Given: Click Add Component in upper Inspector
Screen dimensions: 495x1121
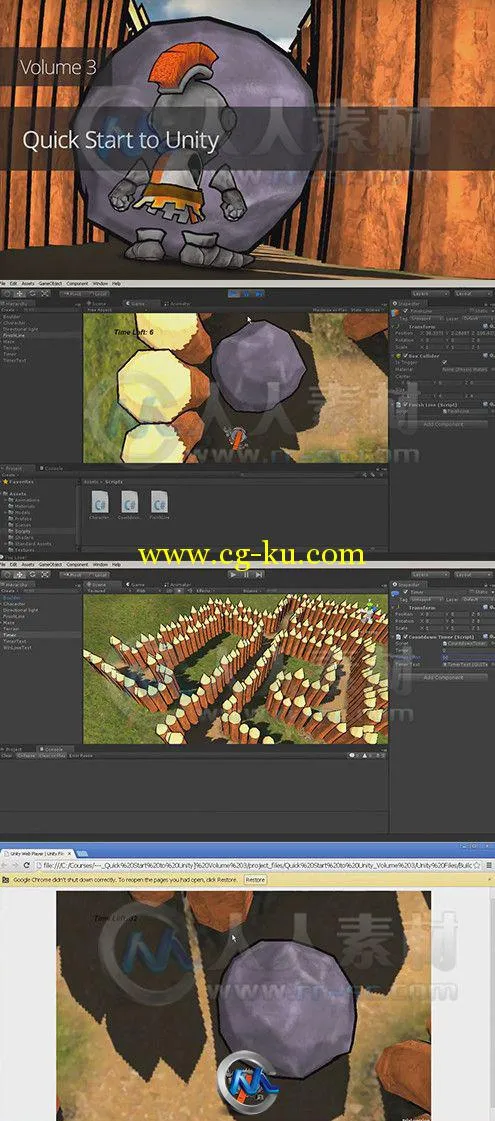Looking at the screenshot, I should coord(443,425).
